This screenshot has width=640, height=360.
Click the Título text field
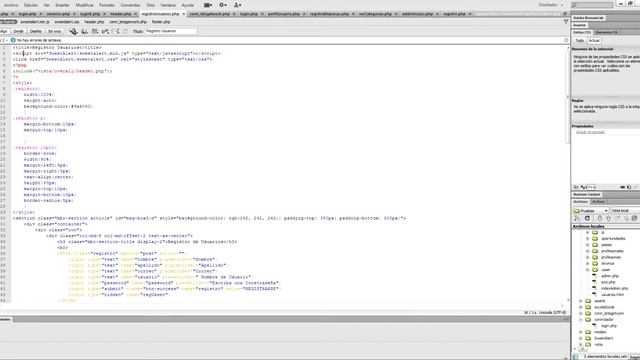[x=171, y=31]
